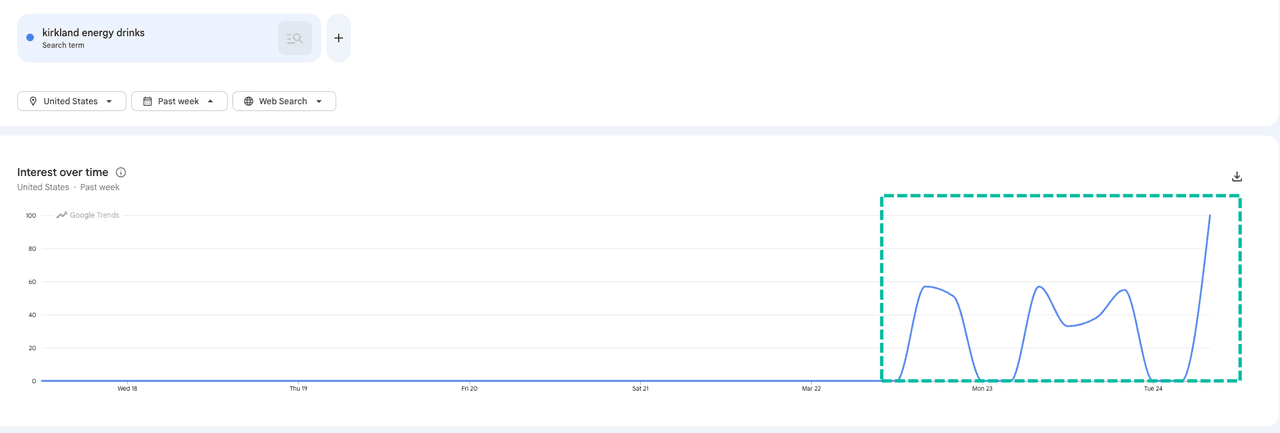Viewport: 1280px width, 433px height.
Task: Click the 60 value on the y-axis
Action: point(31,282)
